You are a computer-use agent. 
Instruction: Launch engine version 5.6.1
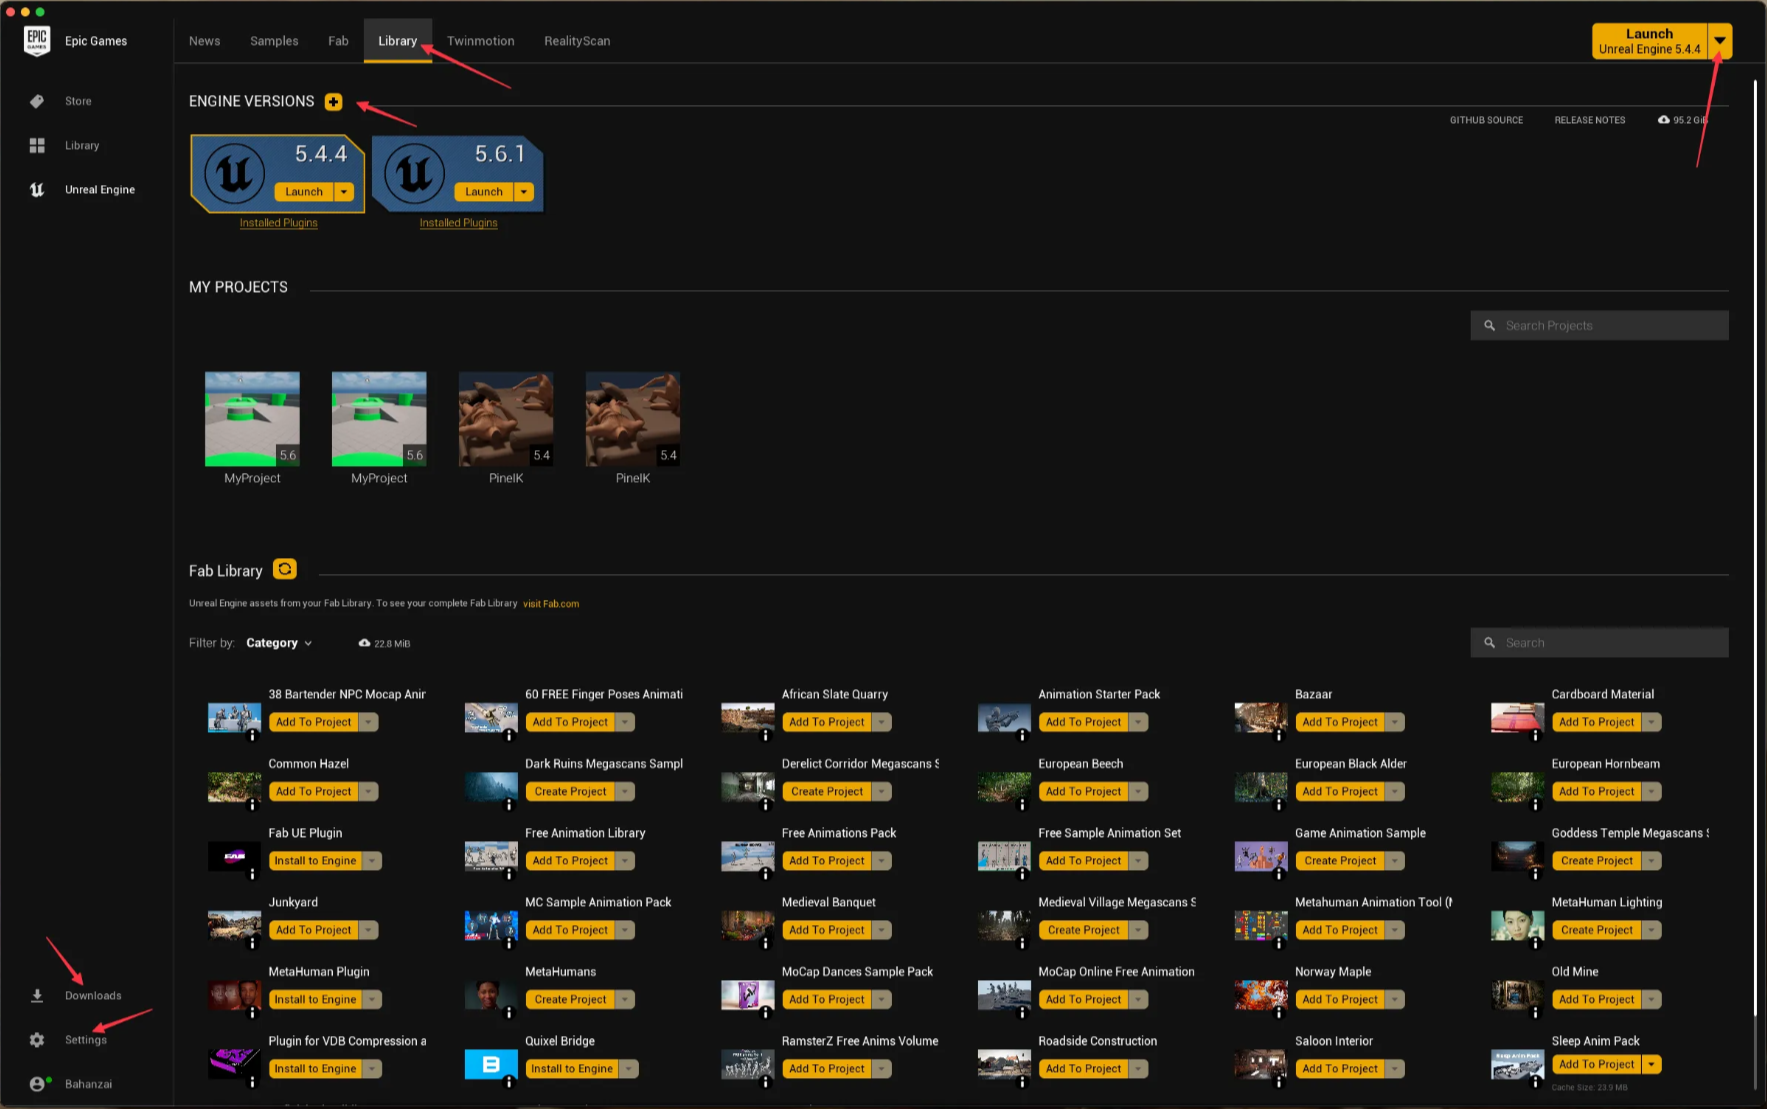click(x=484, y=192)
